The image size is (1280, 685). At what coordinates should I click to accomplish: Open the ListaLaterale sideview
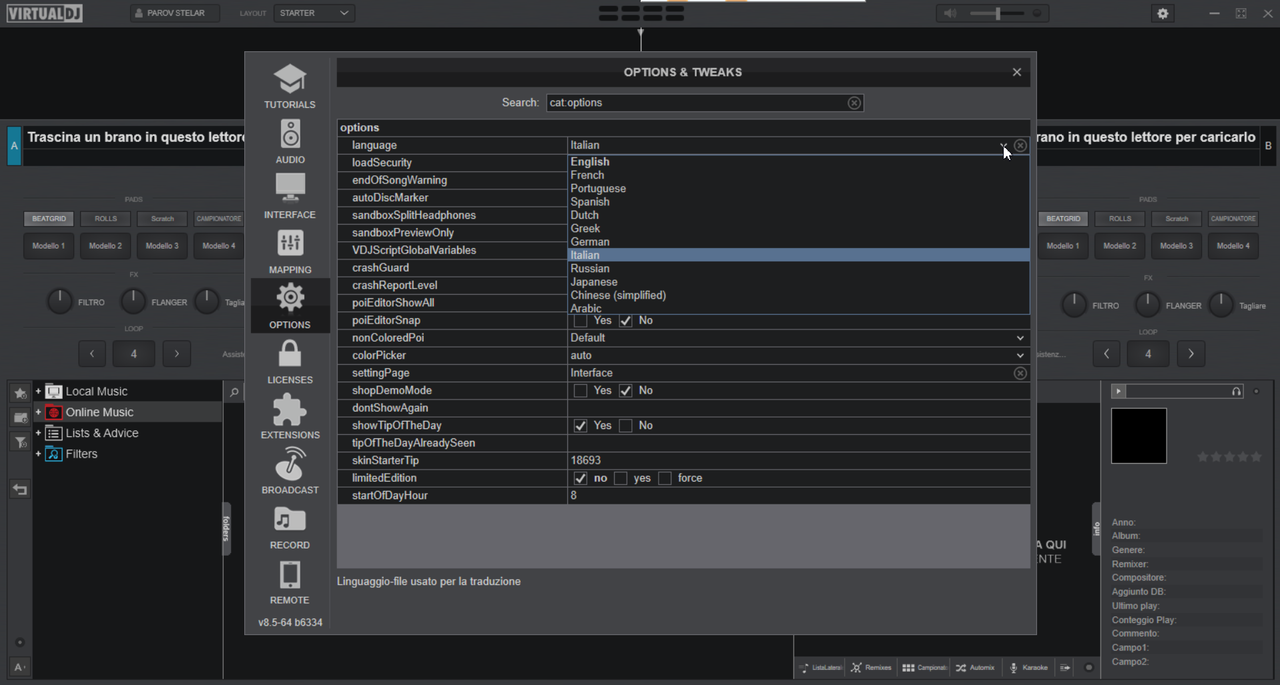(x=819, y=667)
